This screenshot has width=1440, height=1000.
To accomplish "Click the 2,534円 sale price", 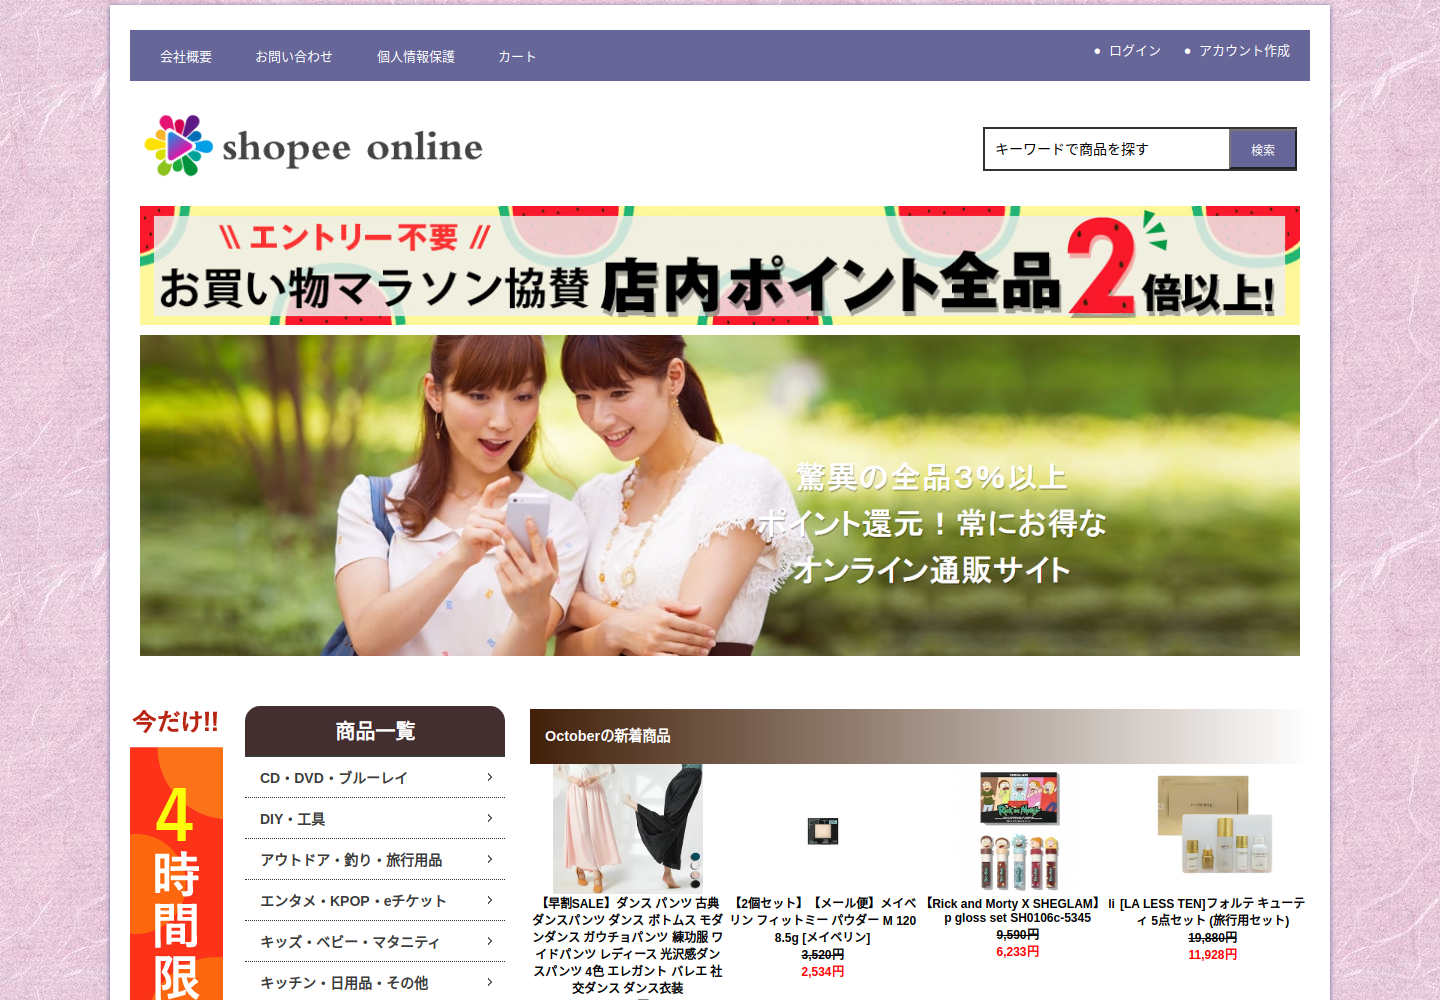I will [823, 971].
